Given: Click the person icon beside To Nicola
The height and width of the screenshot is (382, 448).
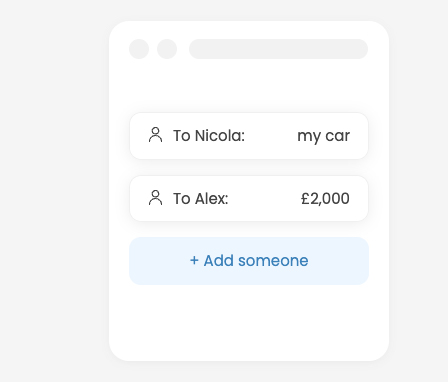Looking at the screenshot, I should click(x=155, y=135).
